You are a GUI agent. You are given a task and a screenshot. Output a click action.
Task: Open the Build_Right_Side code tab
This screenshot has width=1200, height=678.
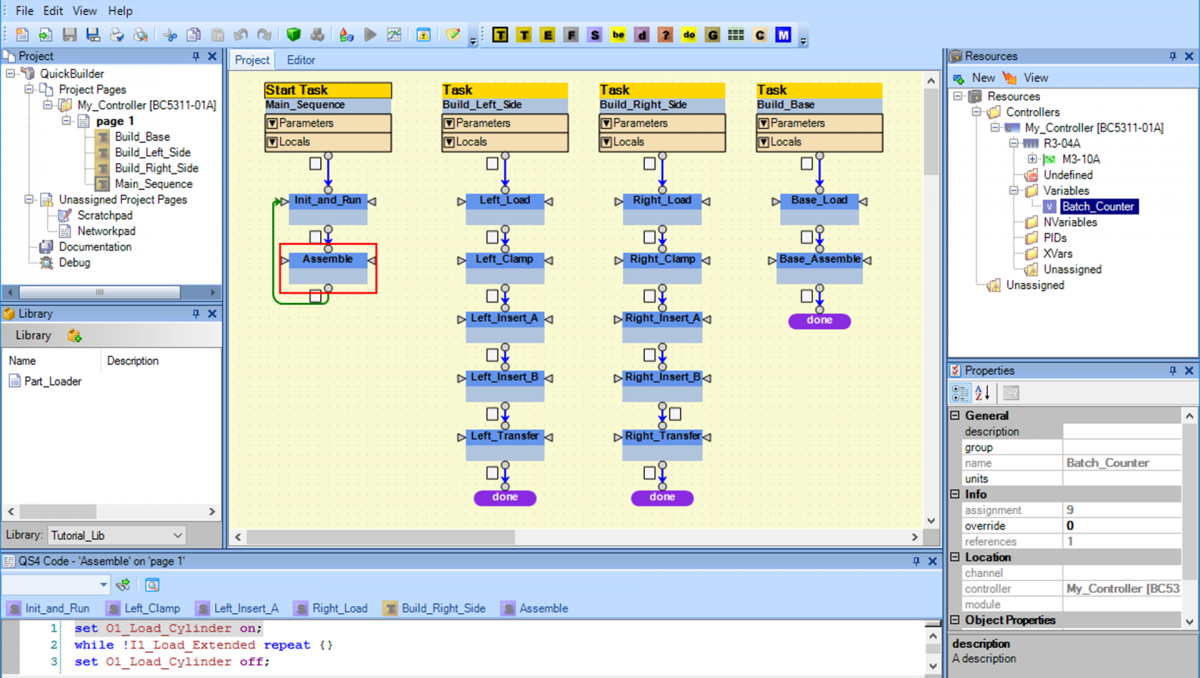pyautogui.click(x=435, y=608)
